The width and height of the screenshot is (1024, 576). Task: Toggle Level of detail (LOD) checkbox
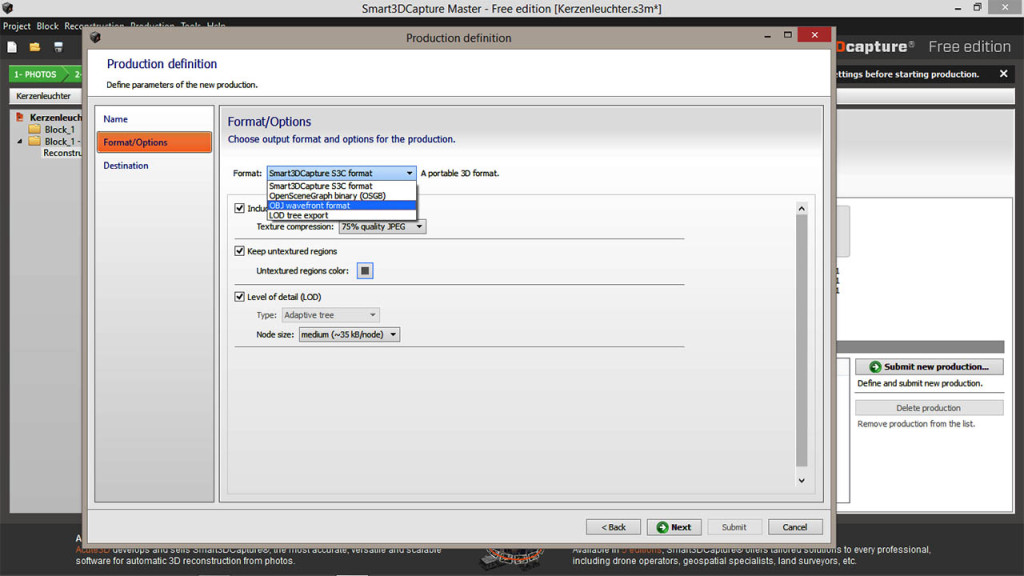click(x=240, y=296)
